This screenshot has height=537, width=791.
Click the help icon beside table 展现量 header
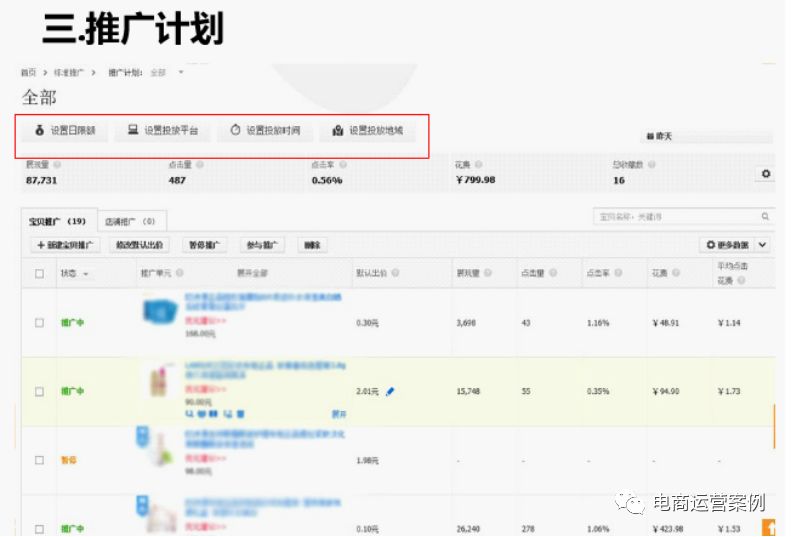click(x=488, y=273)
